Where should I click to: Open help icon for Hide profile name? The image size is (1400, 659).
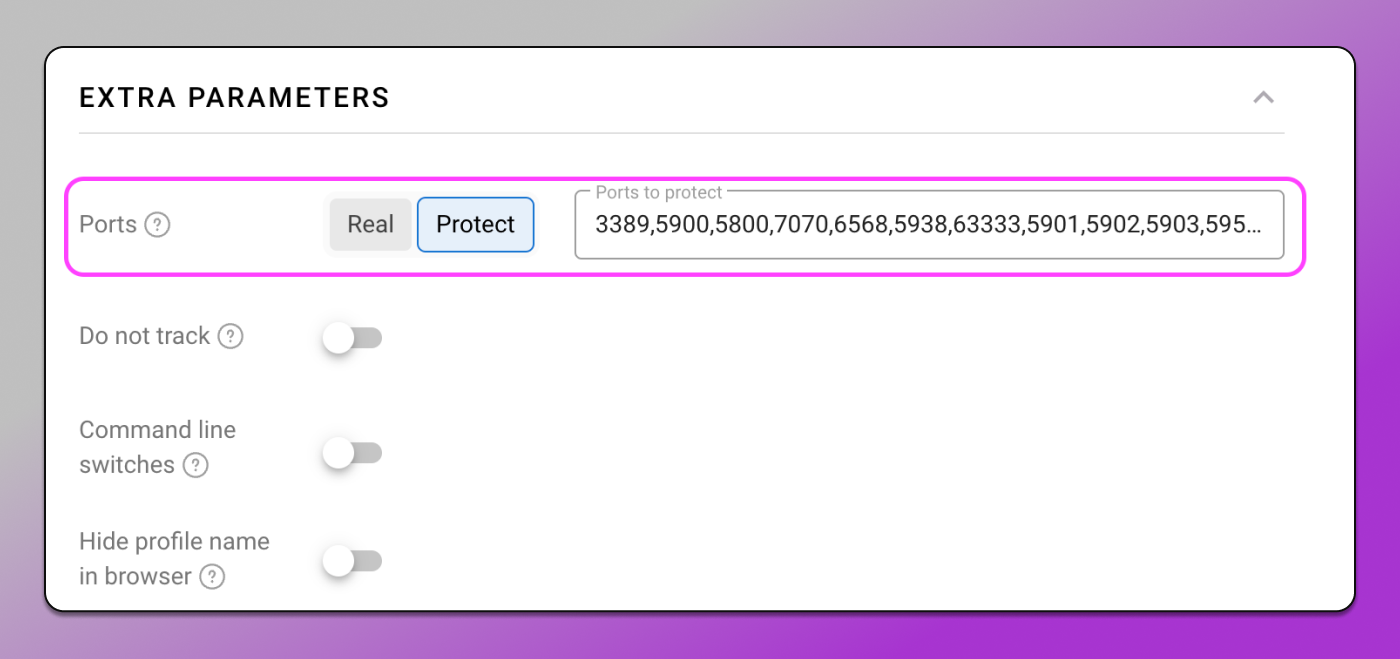tap(212, 577)
